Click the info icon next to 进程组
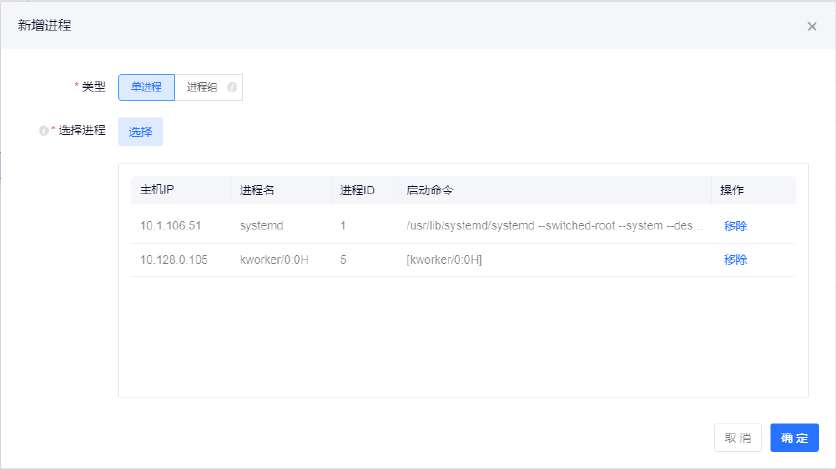Image resolution: width=836 pixels, height=469 pixels. pyautogui.click(x=232, y=87)
